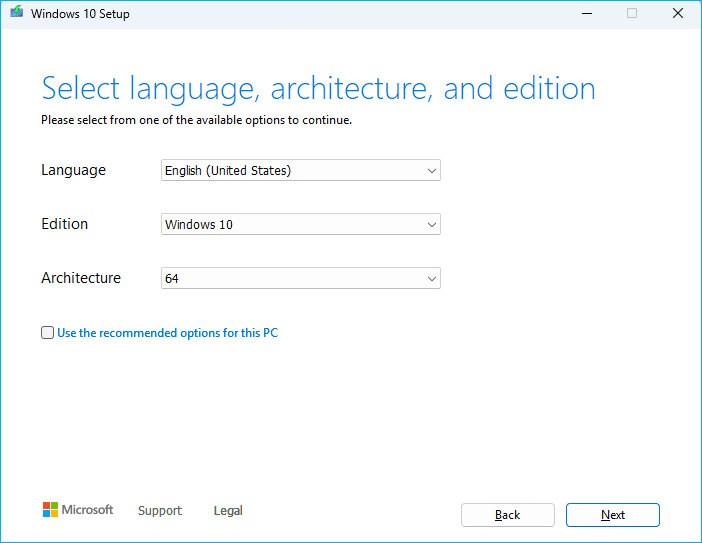Click the 'Select language, architecture, and edition' heading
Screen dimensions: 702x543
(318, 89)
